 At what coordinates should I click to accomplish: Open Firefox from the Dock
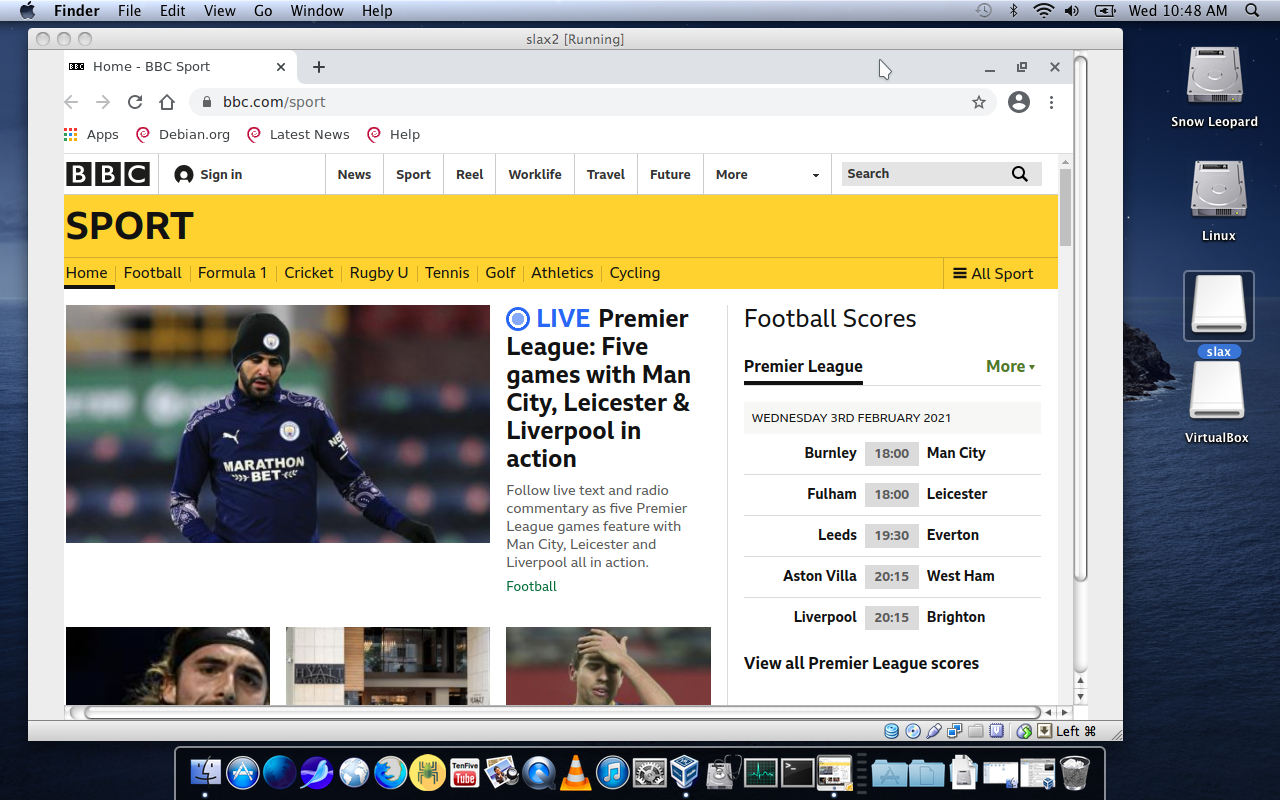coord(391,772)
